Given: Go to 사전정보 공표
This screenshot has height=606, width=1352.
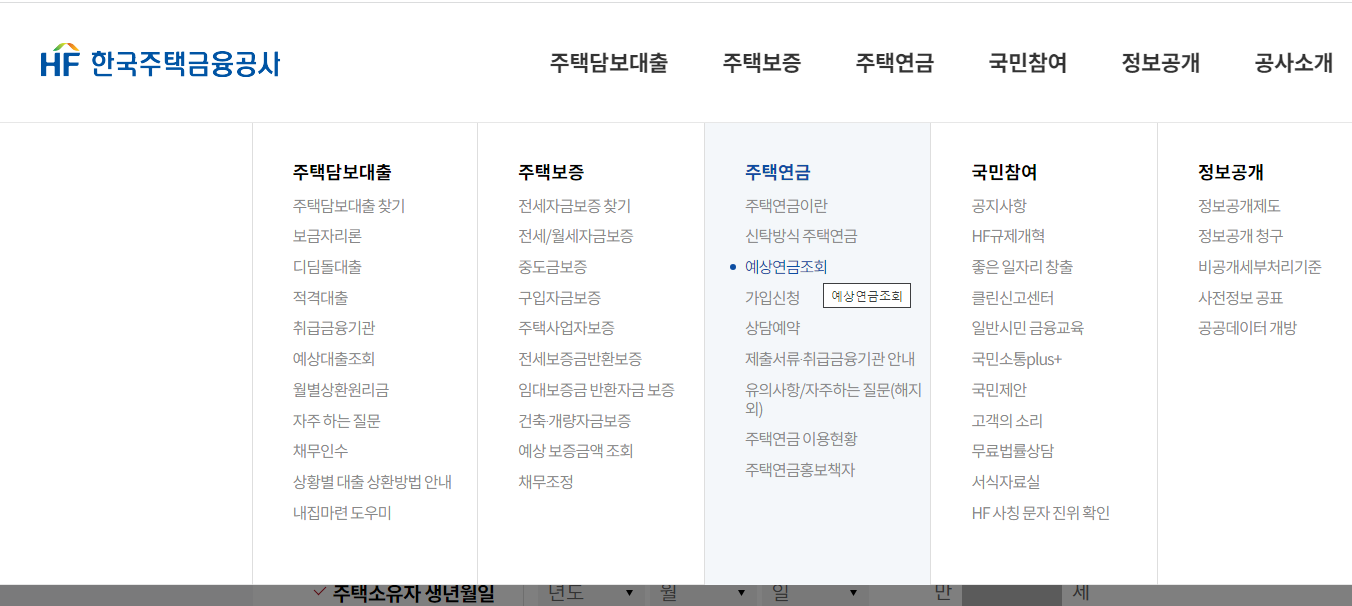Looking at the screenshot, I should [x=1240, y=298].
